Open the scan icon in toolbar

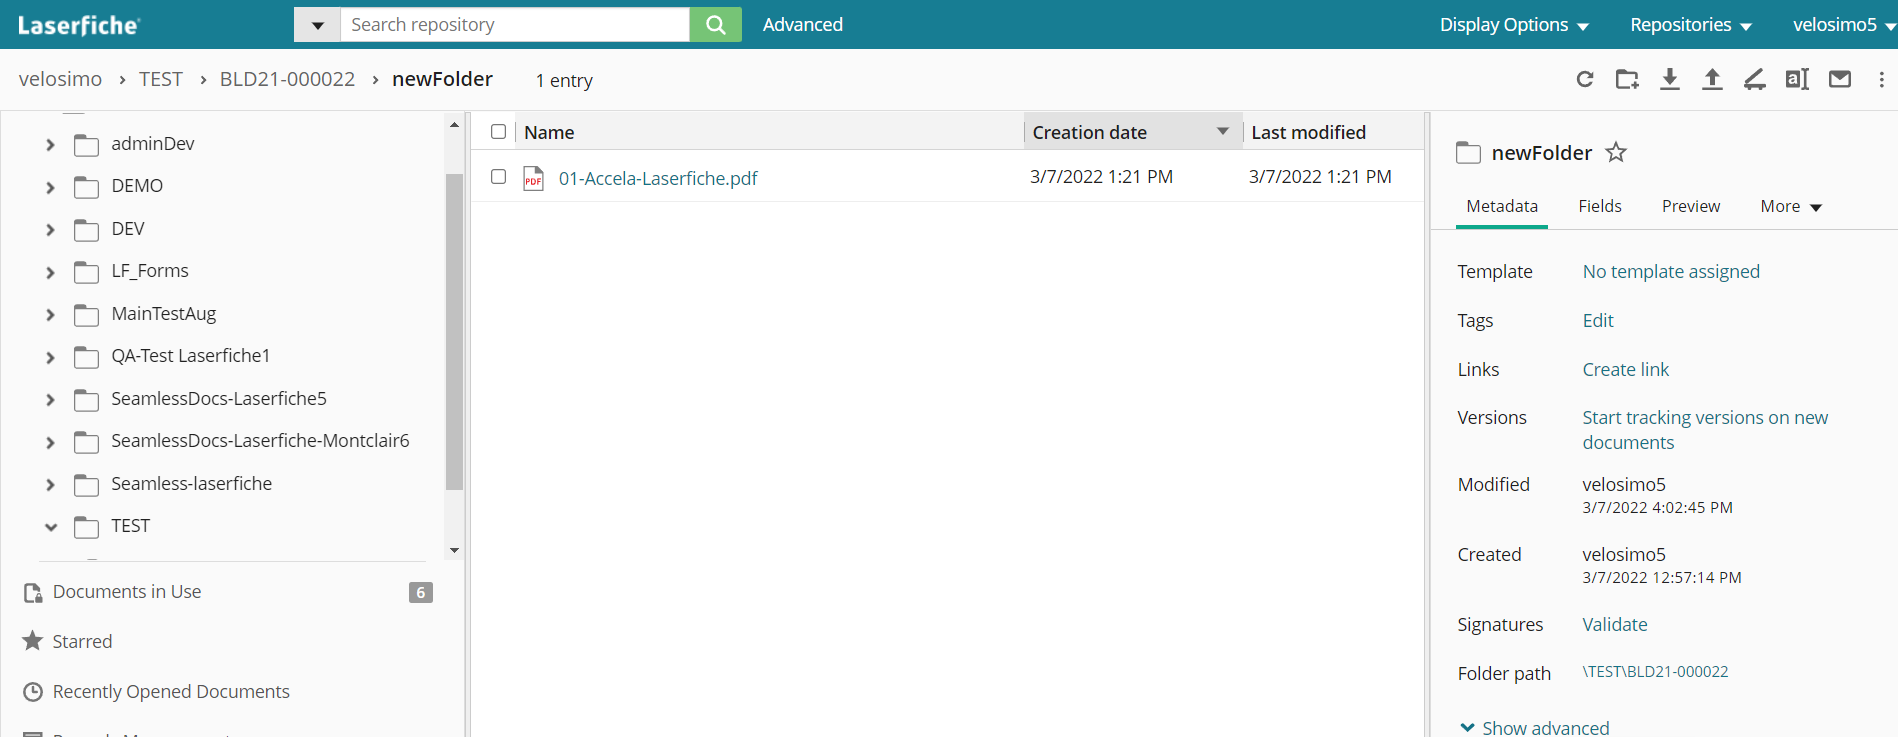[x=1755, y=79]
